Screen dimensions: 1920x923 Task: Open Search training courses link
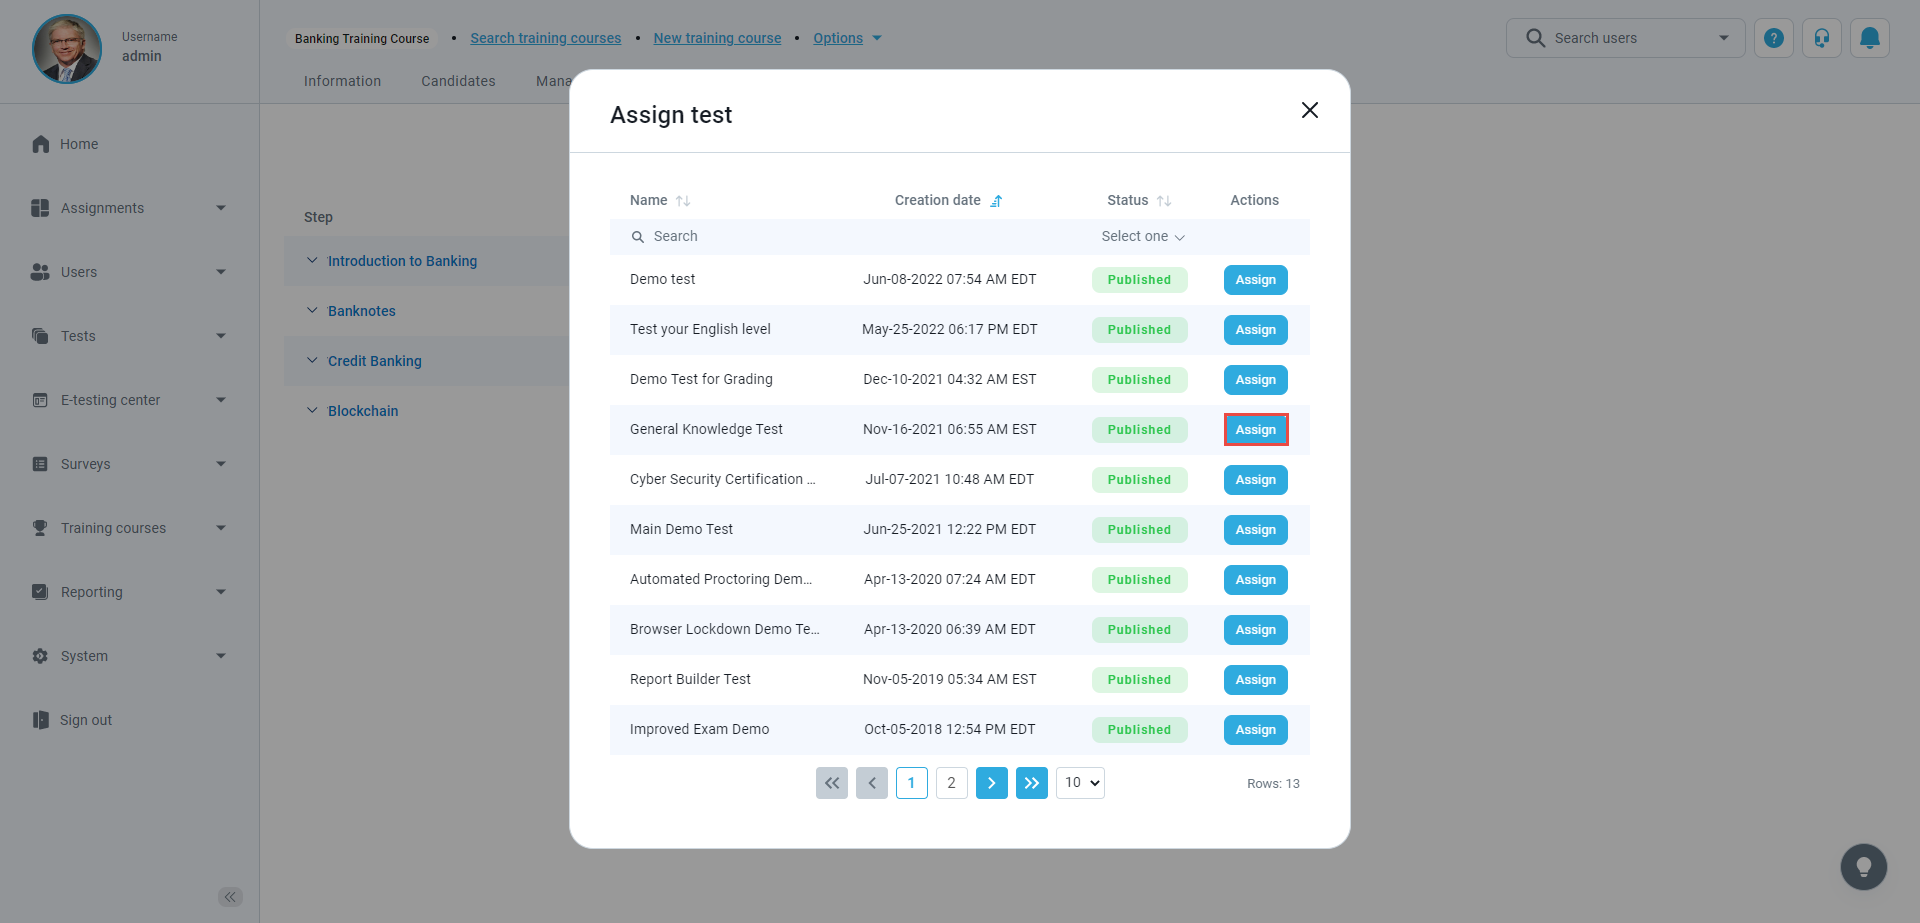coord(546,38)
